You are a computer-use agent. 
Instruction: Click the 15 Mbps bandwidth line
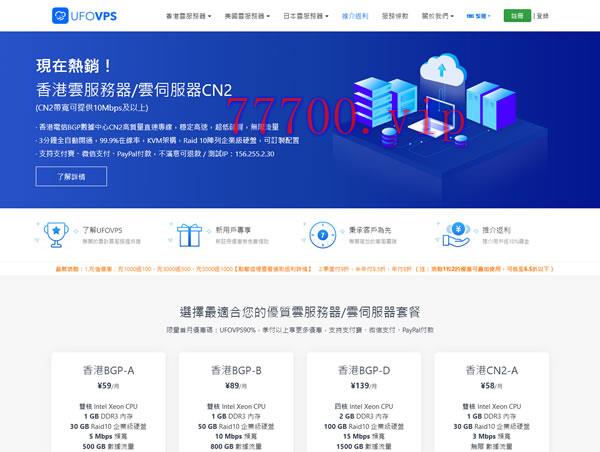(364, 436)
